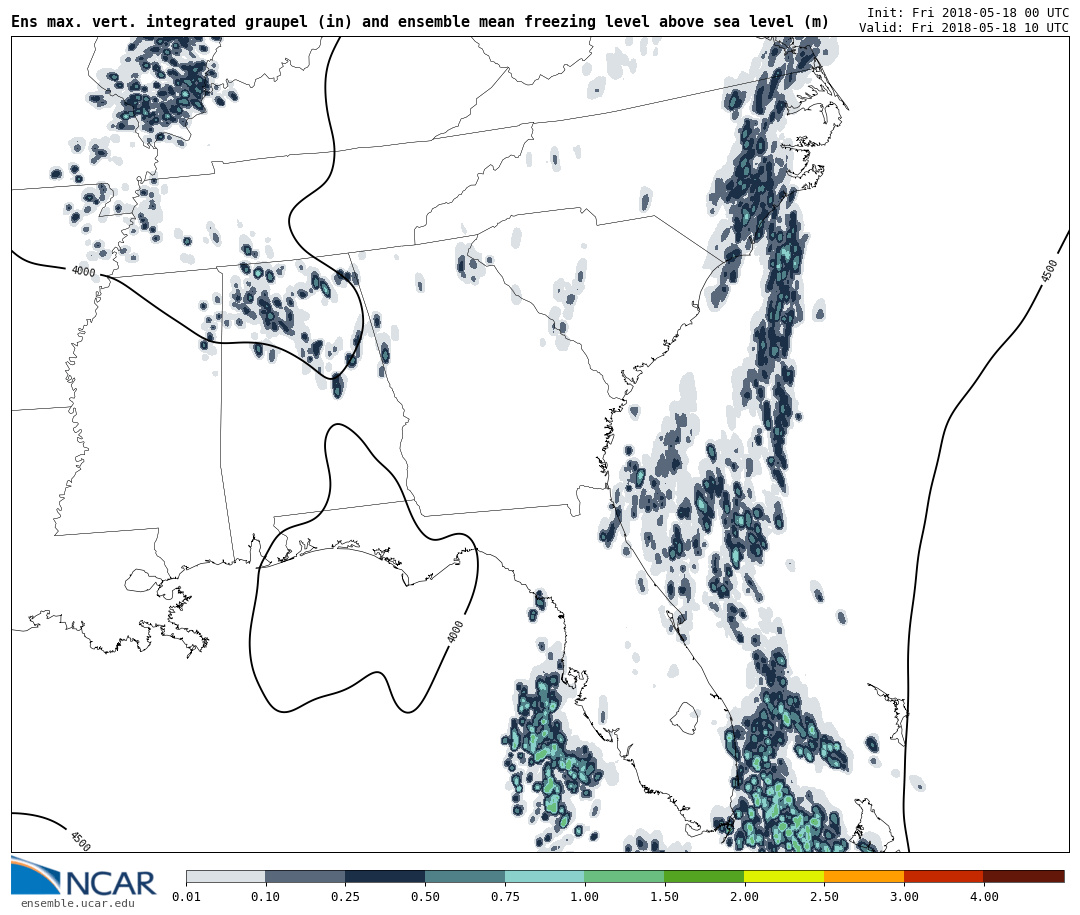Image resolution: width=1080 pixels, height=915 pixels.
Task: Click the Valid time text in the header
Action: click(963, 28)
